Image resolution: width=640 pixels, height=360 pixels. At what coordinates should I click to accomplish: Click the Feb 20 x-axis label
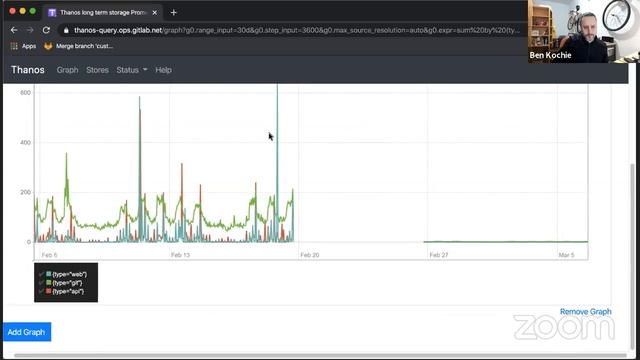pos(310,255)
